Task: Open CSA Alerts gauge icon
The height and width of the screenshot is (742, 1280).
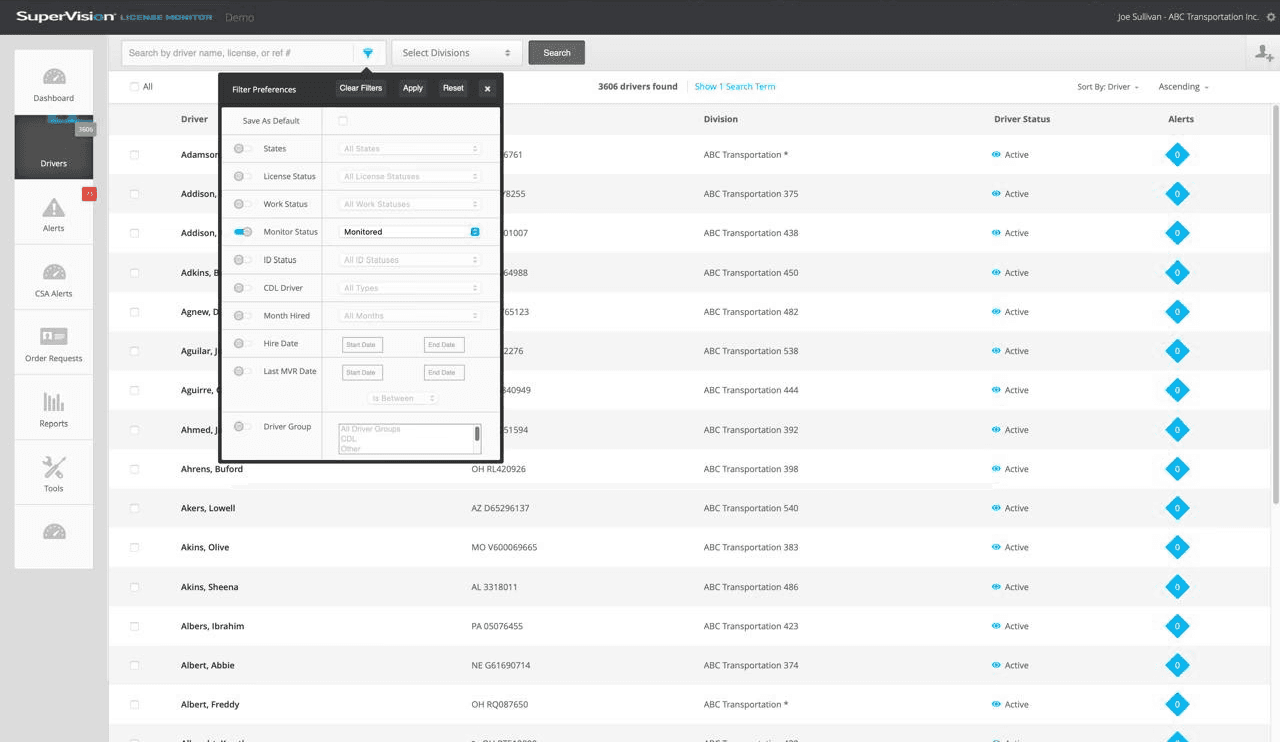Action: coord(54,272)
